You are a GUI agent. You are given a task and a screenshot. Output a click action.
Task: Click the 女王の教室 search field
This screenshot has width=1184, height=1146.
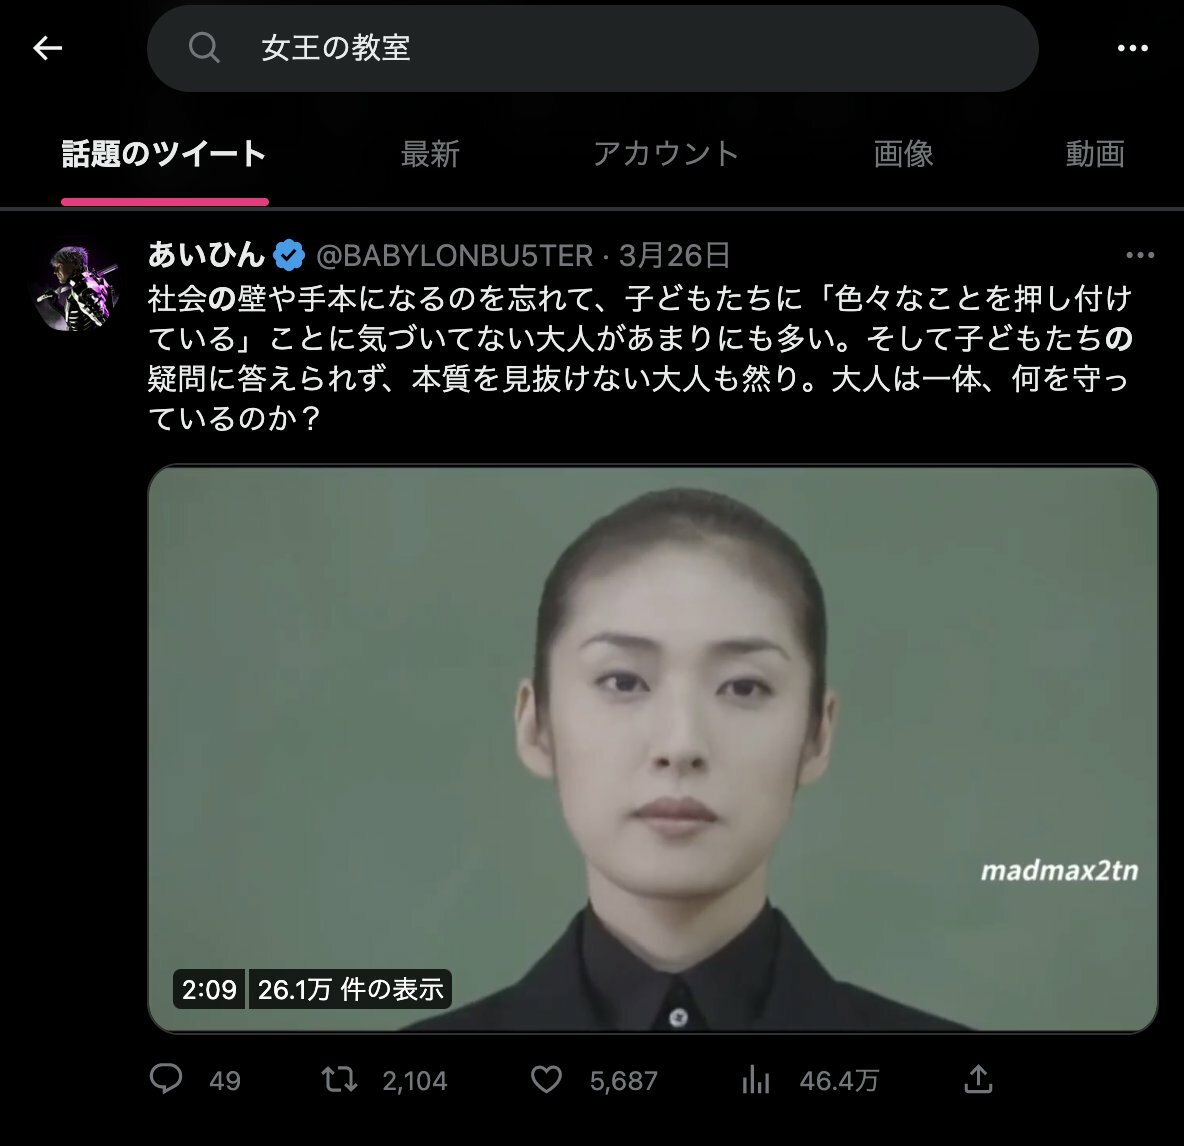pyautogui.click(x=593, y=48)
